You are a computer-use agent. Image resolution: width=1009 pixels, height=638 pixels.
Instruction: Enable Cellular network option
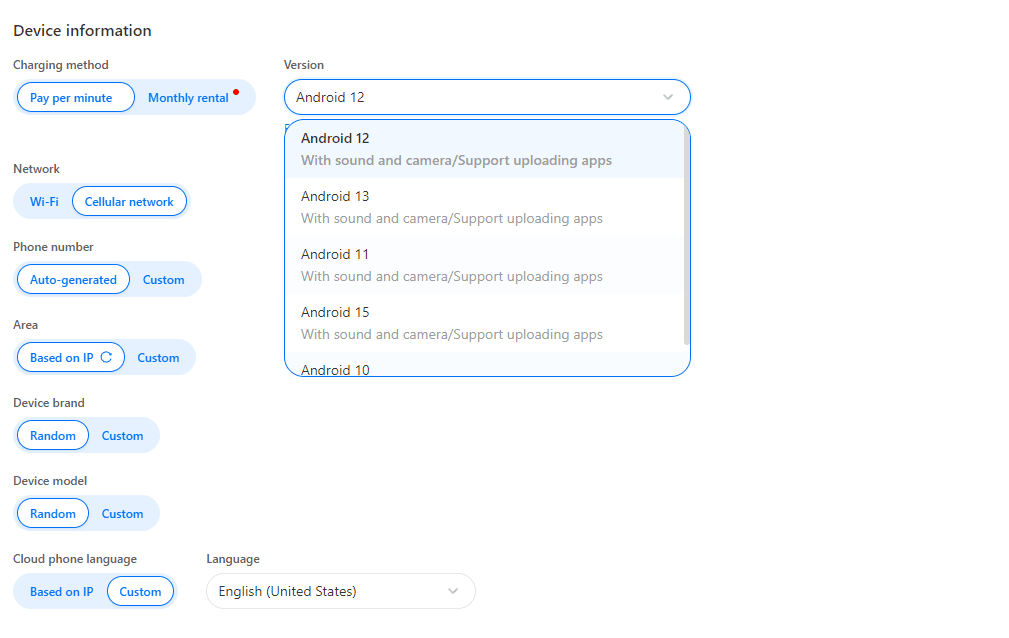tap(129, 201)
